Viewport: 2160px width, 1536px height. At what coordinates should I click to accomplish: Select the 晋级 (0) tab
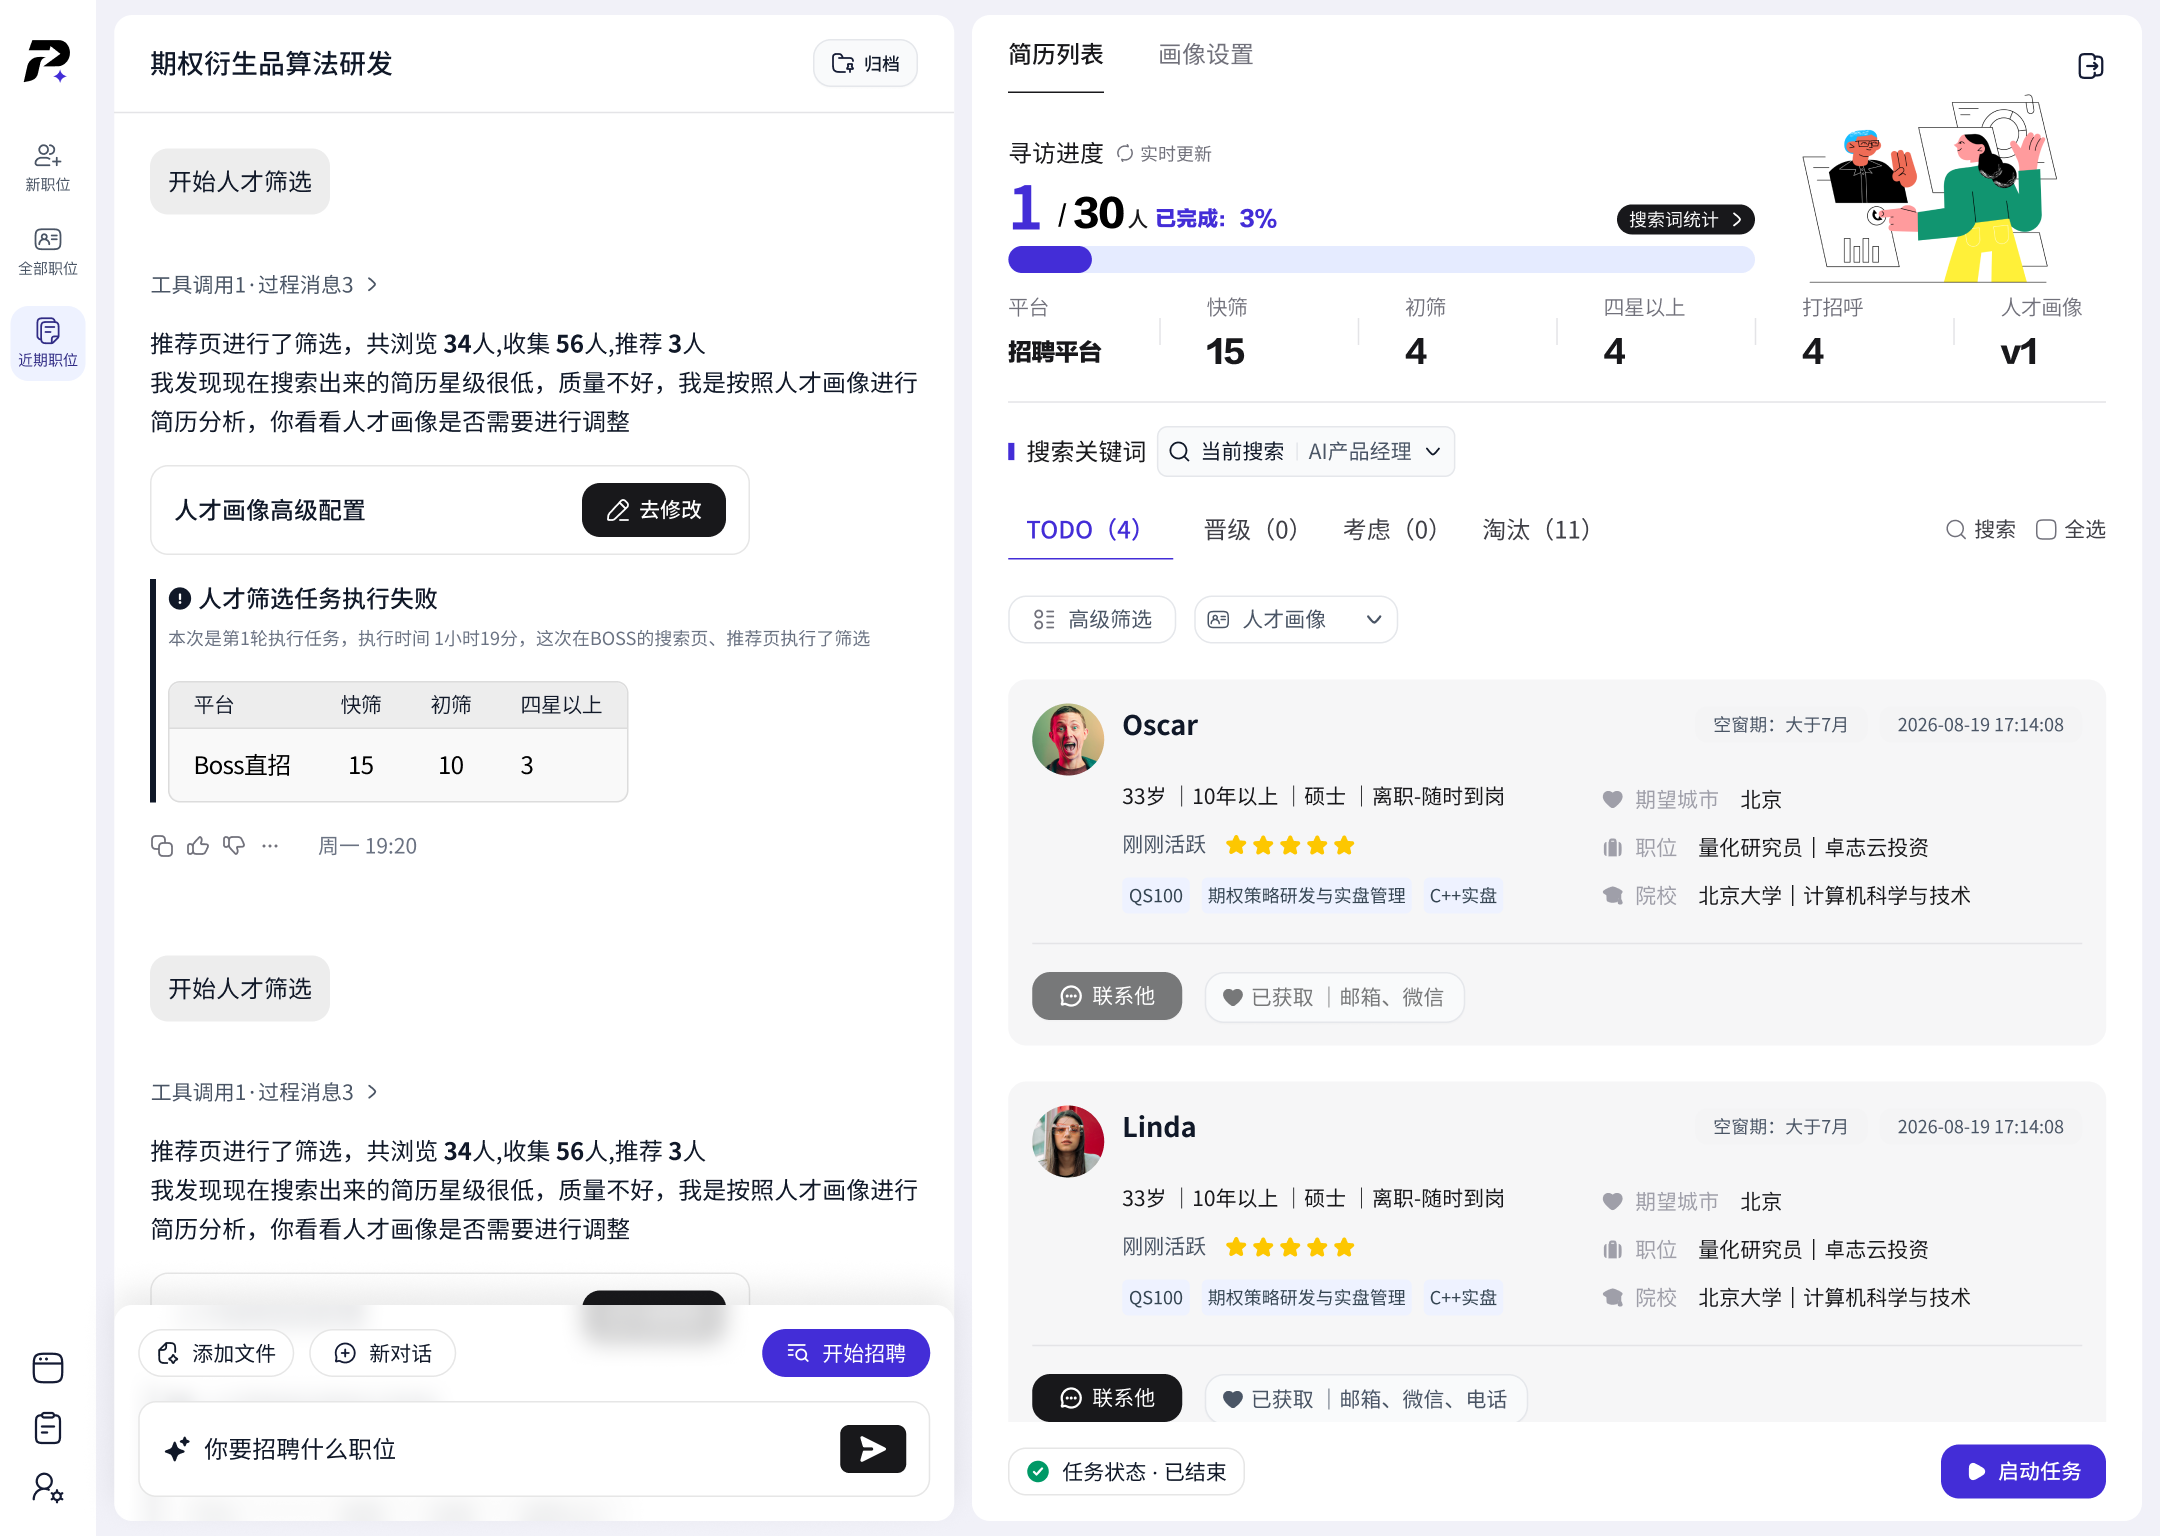tap(1250, 530)
